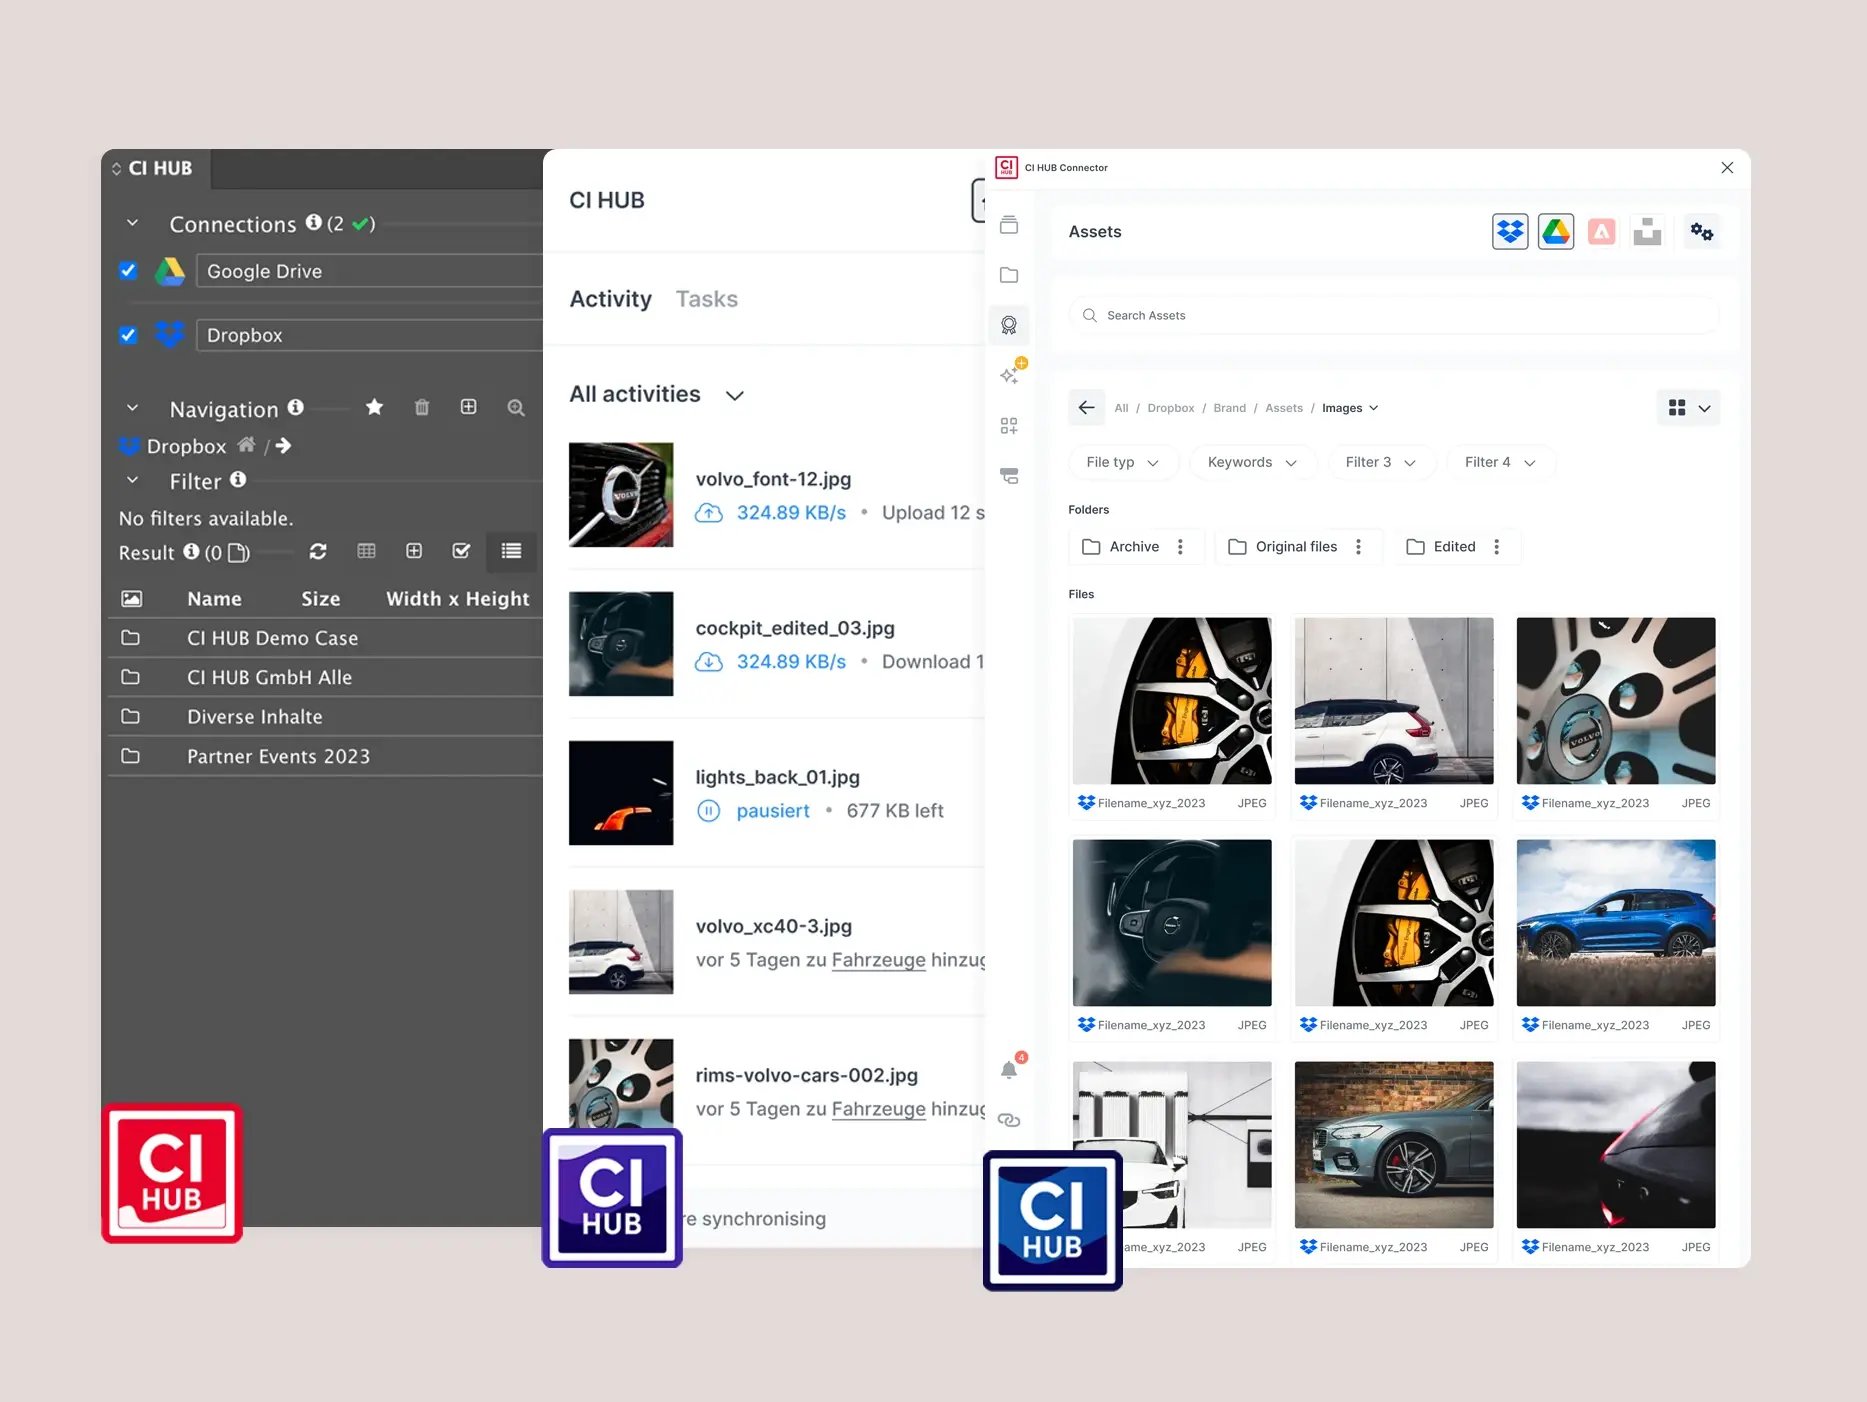Open Fahrzeuge link under rims-volvo-cars-002.jpg
The image size is (1867, 1402).
pyautogui.click(x=878, y=1109)
